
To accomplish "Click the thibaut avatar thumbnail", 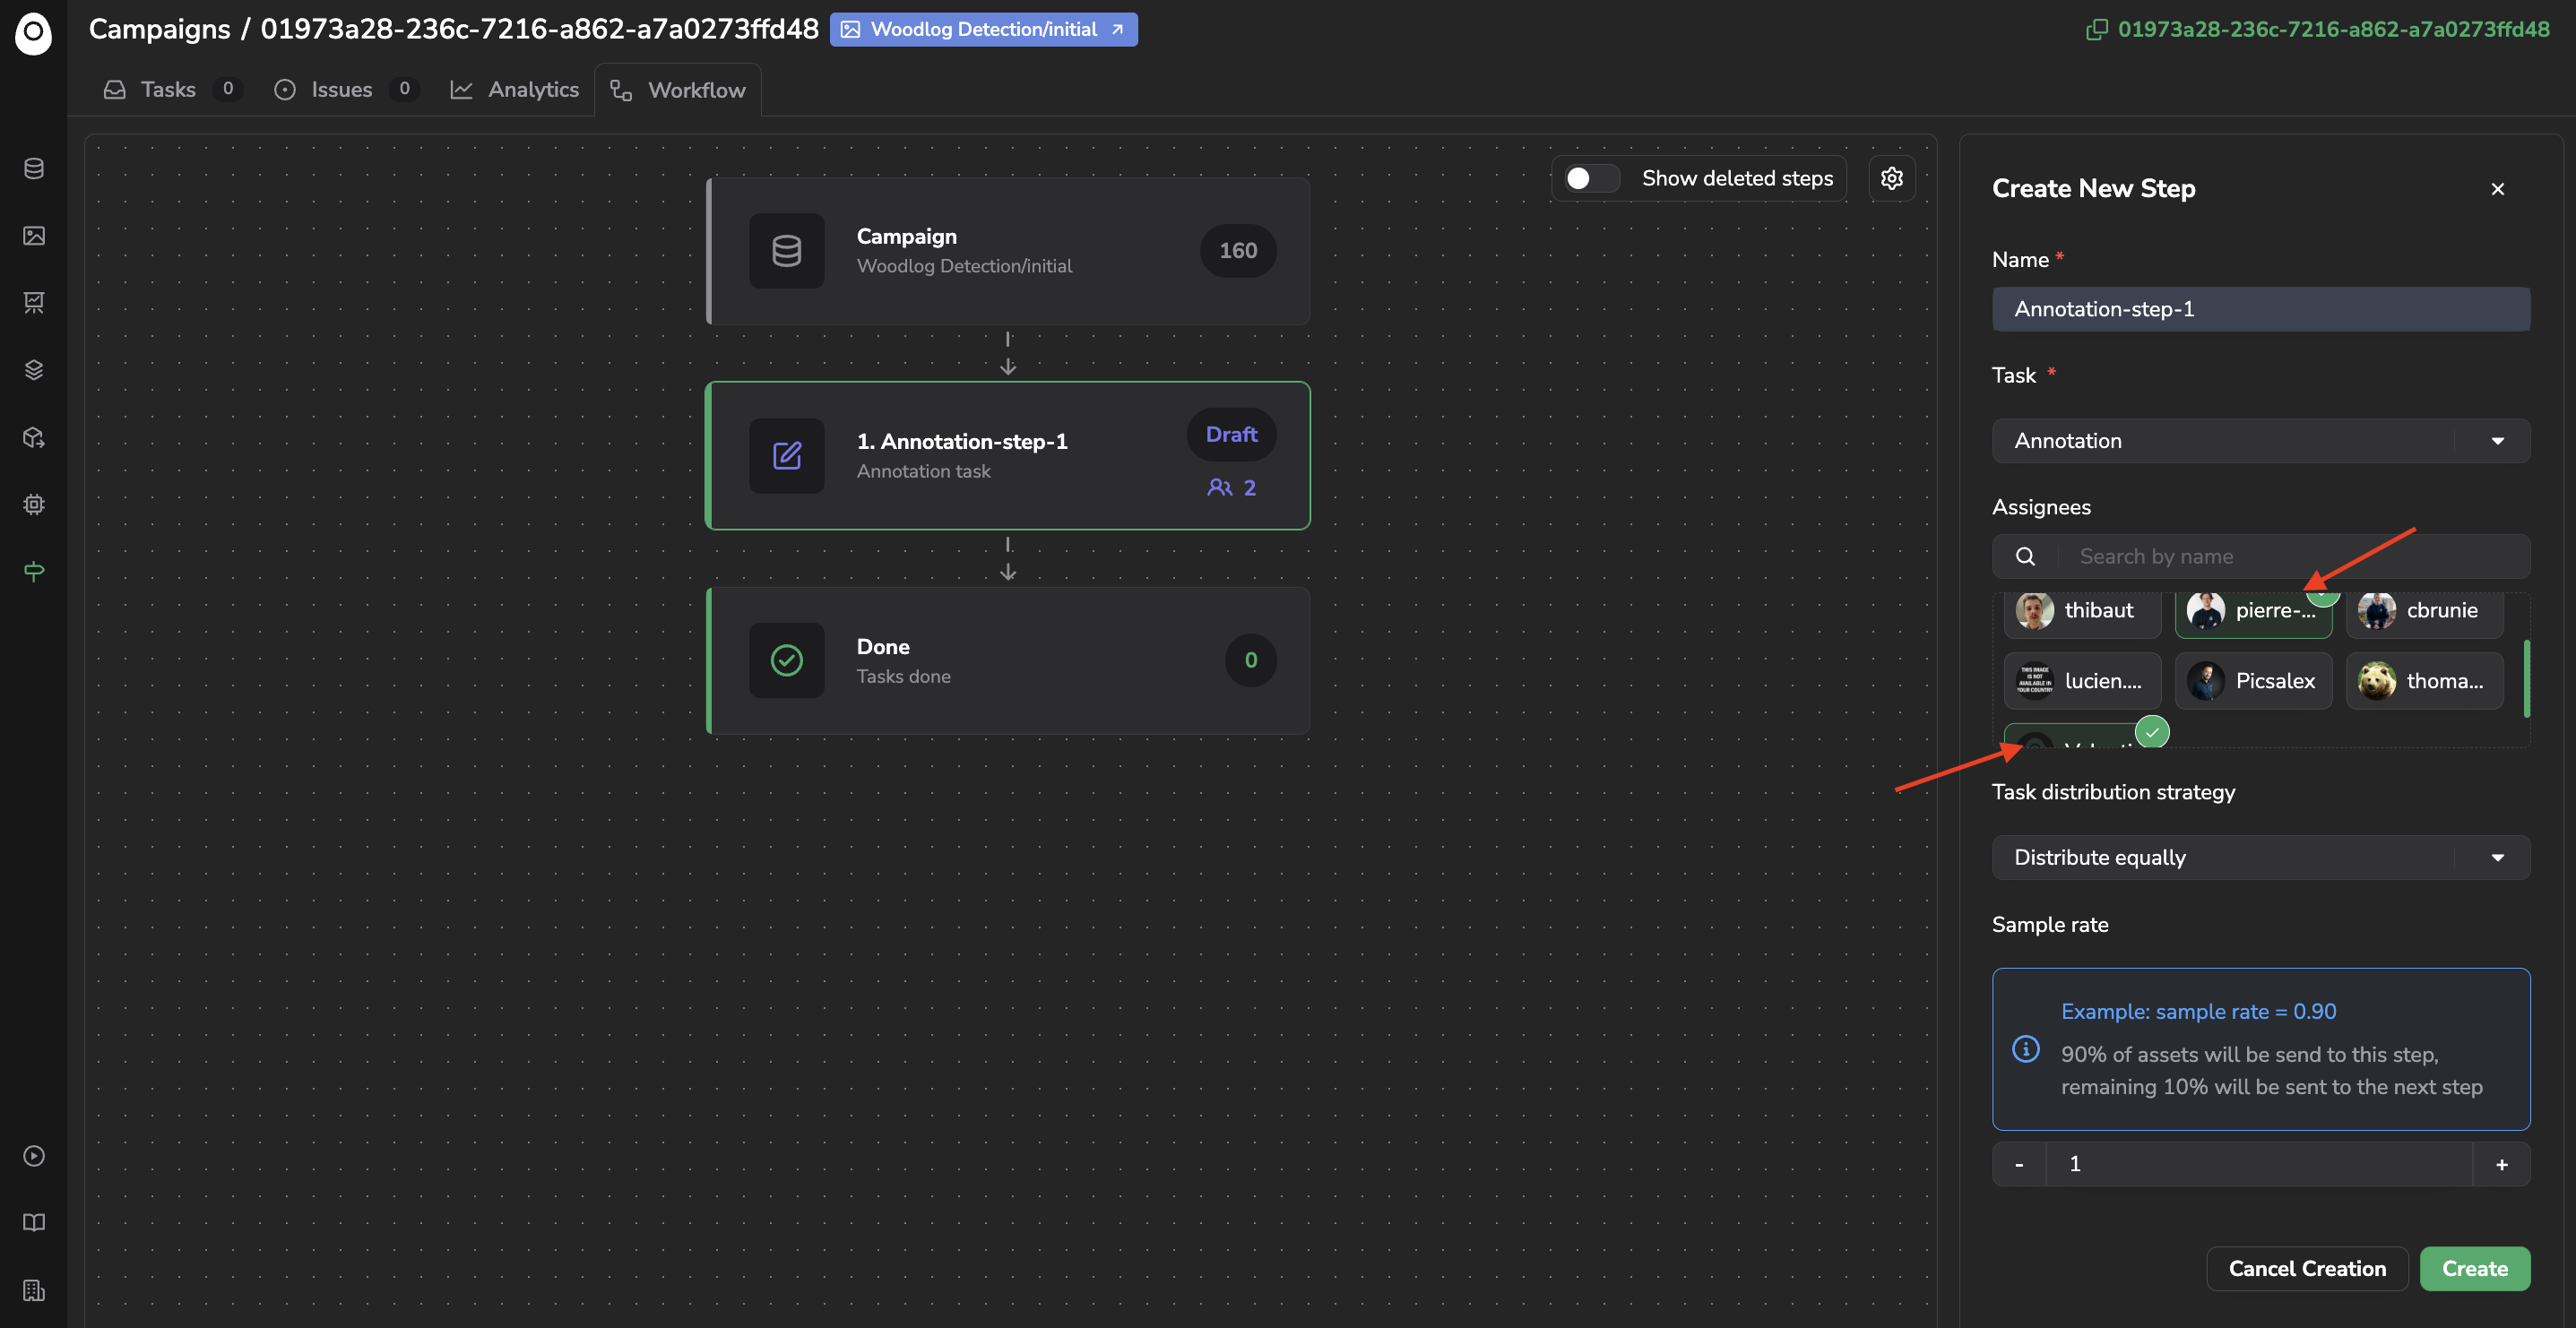I will (2034, 610).
